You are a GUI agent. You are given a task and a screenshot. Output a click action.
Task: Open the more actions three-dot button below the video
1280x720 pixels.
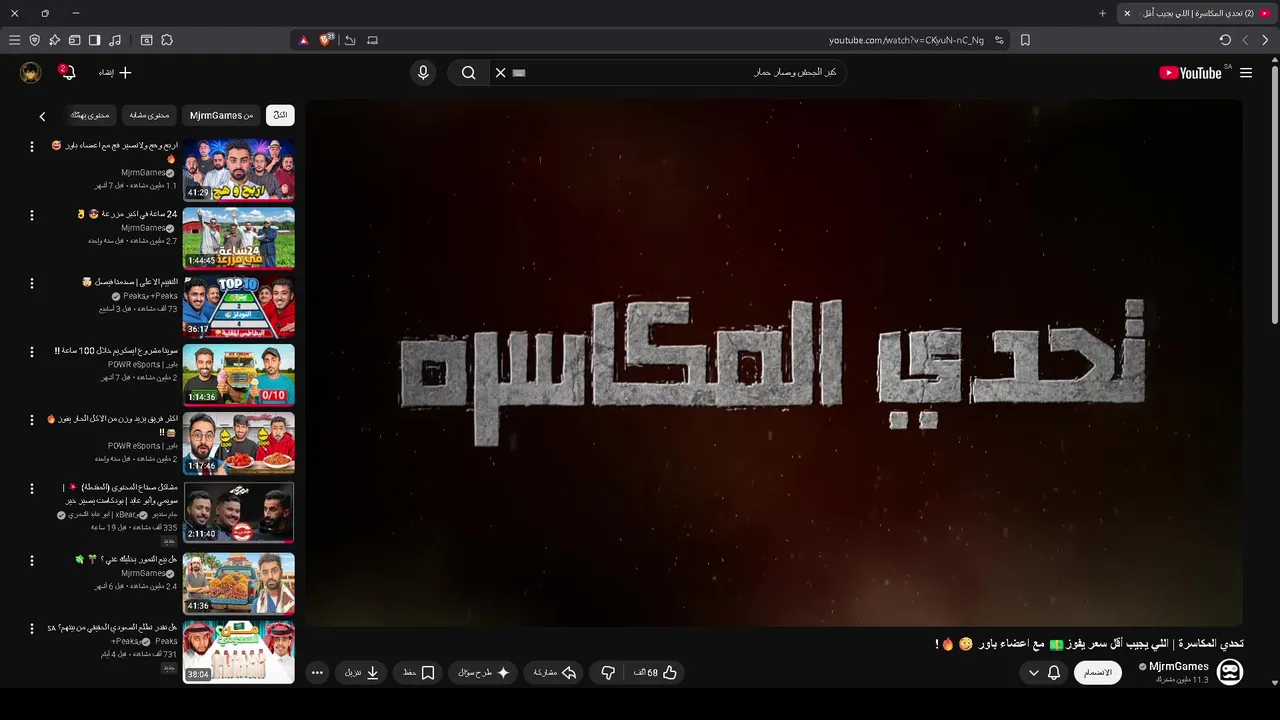tap(317, 673)
